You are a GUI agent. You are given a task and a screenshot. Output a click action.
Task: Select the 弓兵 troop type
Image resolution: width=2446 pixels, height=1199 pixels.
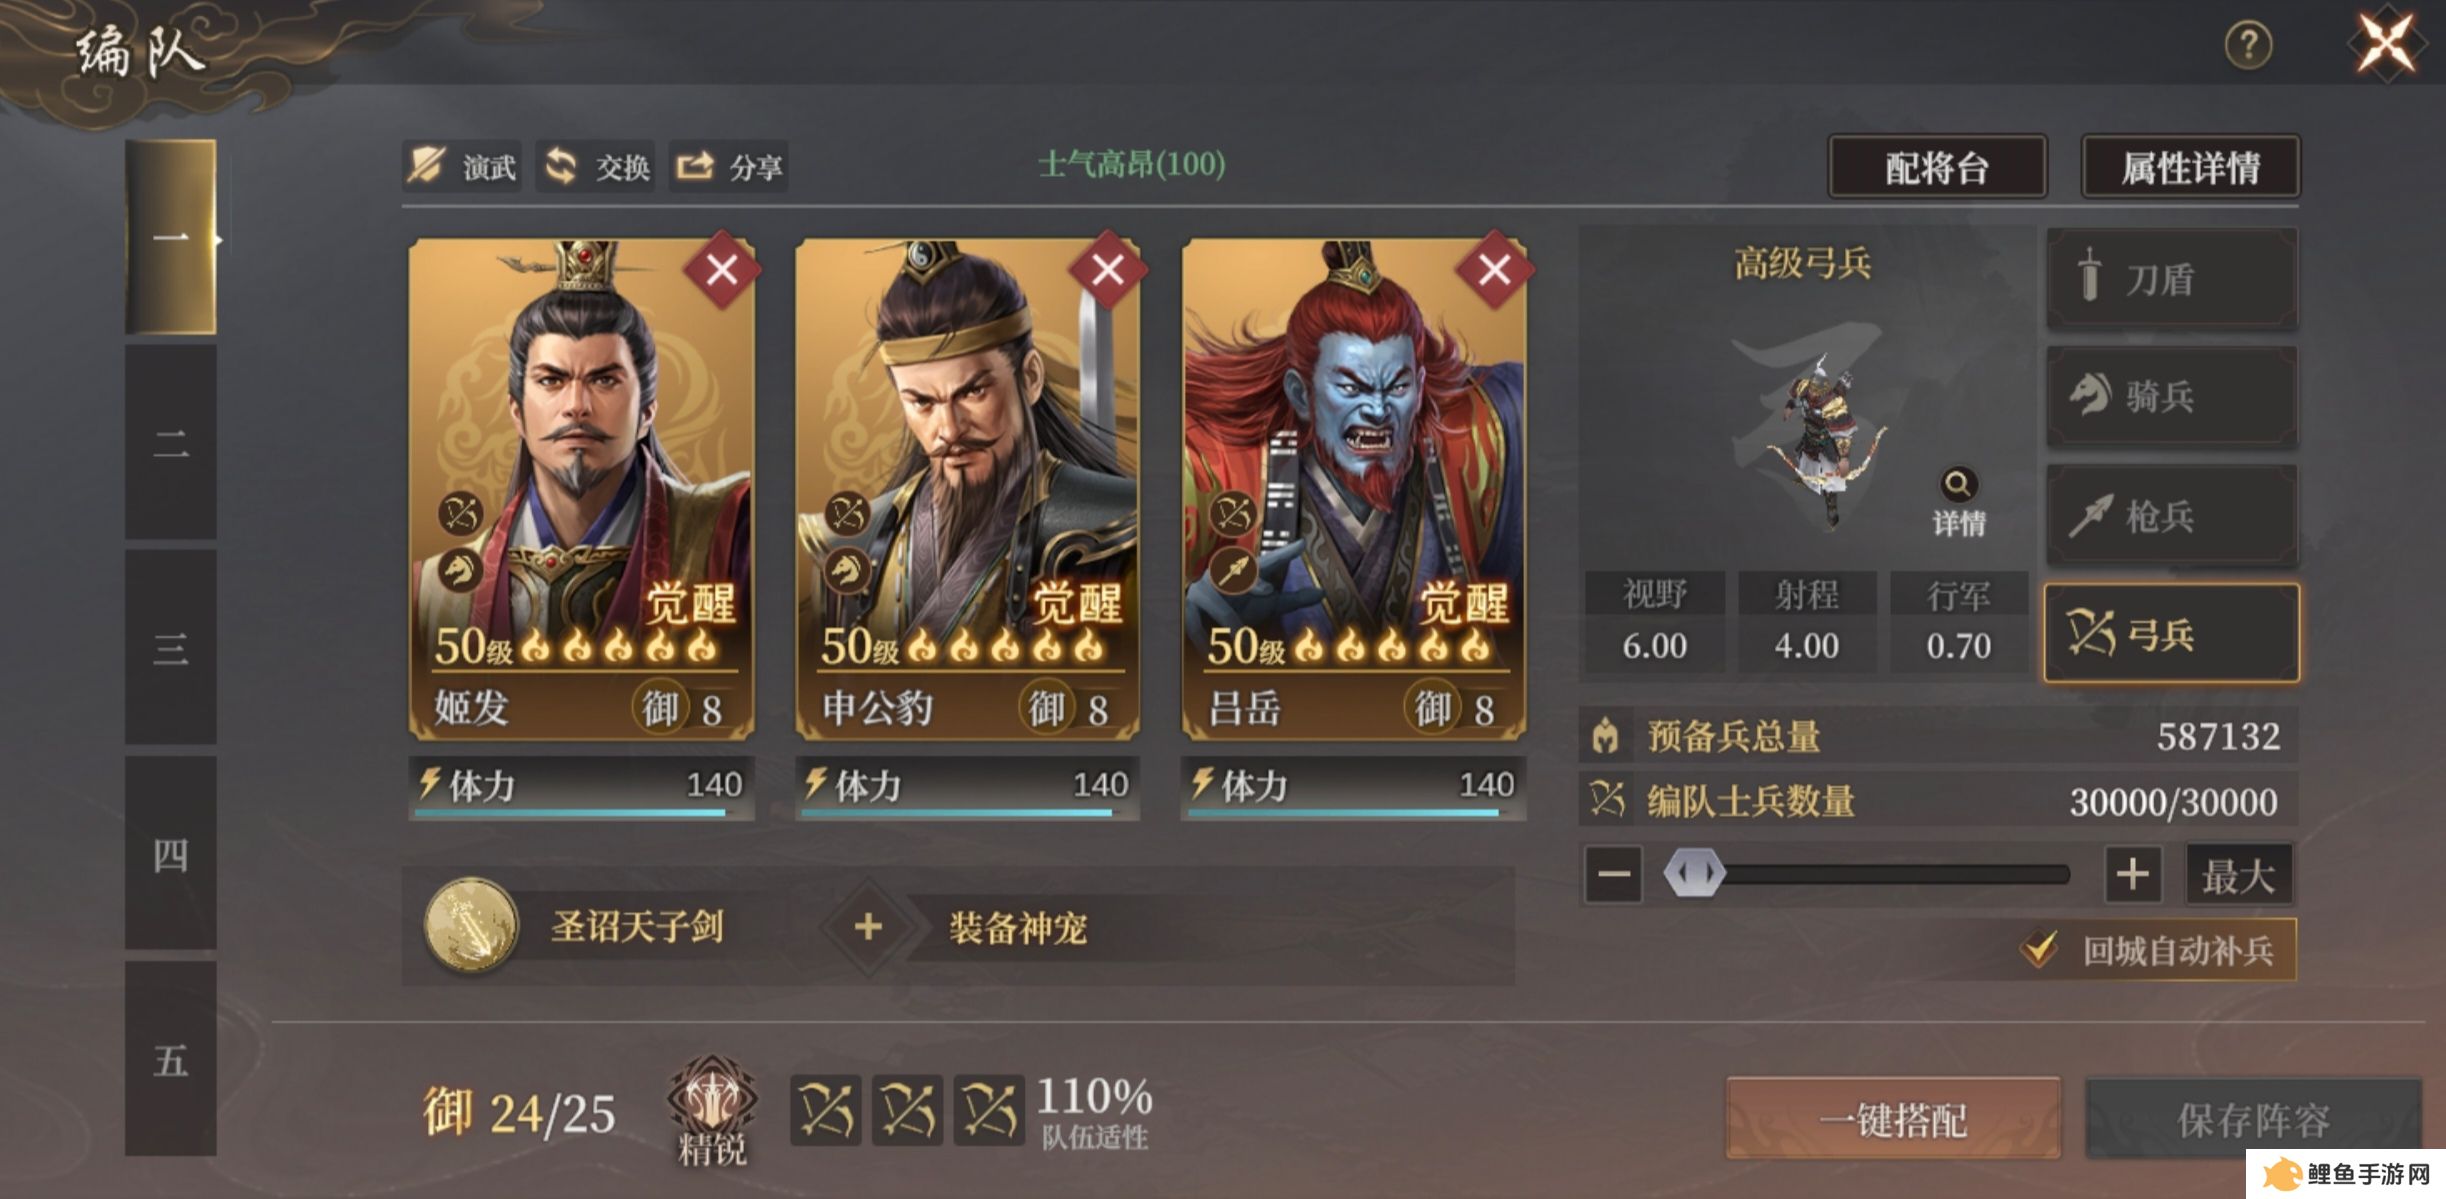coord(2171,634)
